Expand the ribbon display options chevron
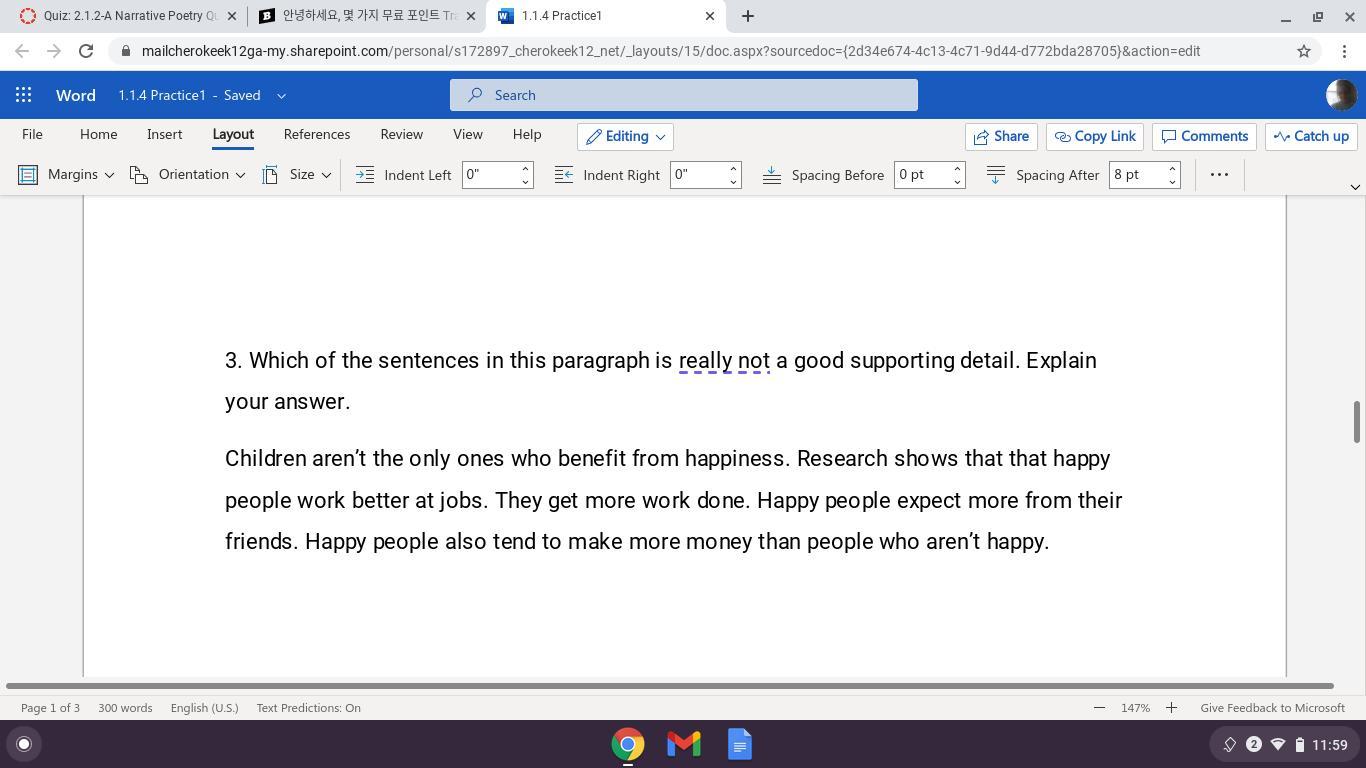The image size is (1366, 768). click(1355, 187)
